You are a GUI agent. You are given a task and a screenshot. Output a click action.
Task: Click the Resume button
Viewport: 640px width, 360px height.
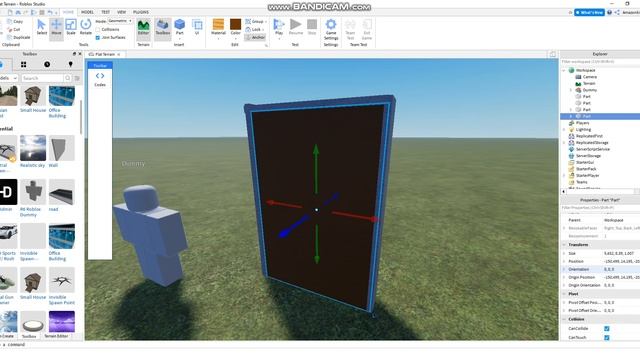pyautogui.click(x=296, y=27)
